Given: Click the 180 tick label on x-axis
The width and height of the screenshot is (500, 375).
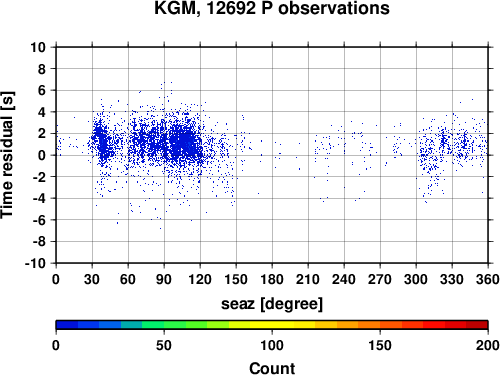Looking at the screenshot, I should [x=272, y=279].
